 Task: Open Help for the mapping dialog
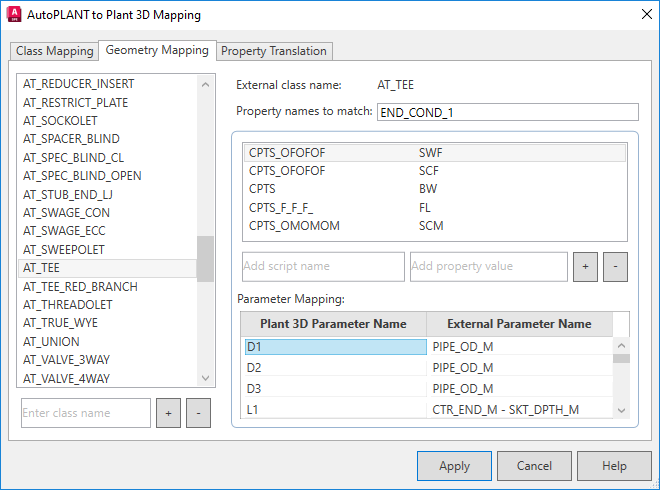pos(614,466)
